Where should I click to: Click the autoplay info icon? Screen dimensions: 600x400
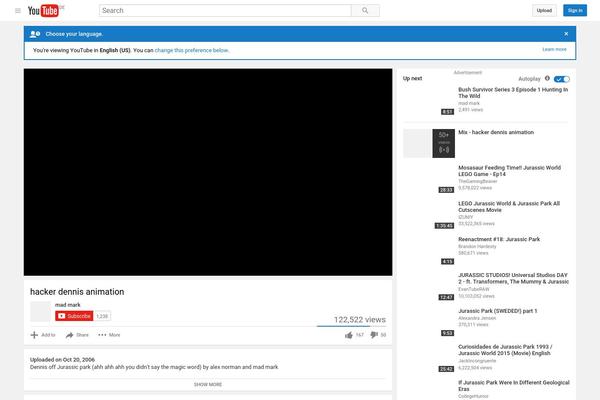547,78
